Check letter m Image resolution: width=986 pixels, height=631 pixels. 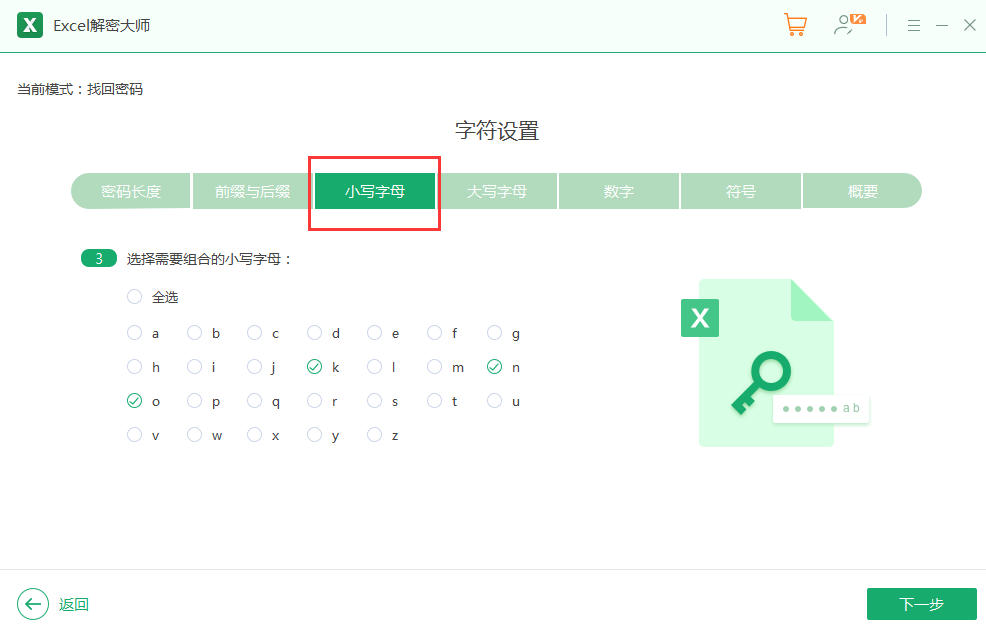tap(435, 367)
